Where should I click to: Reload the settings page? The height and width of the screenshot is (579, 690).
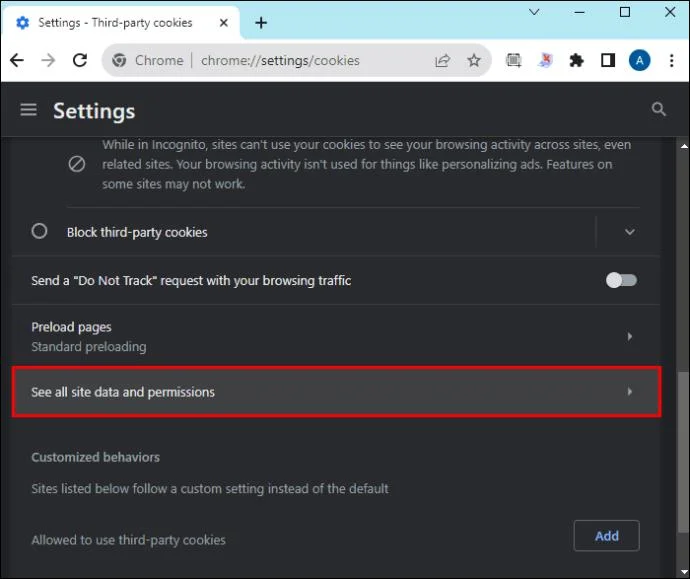point(80,60)
